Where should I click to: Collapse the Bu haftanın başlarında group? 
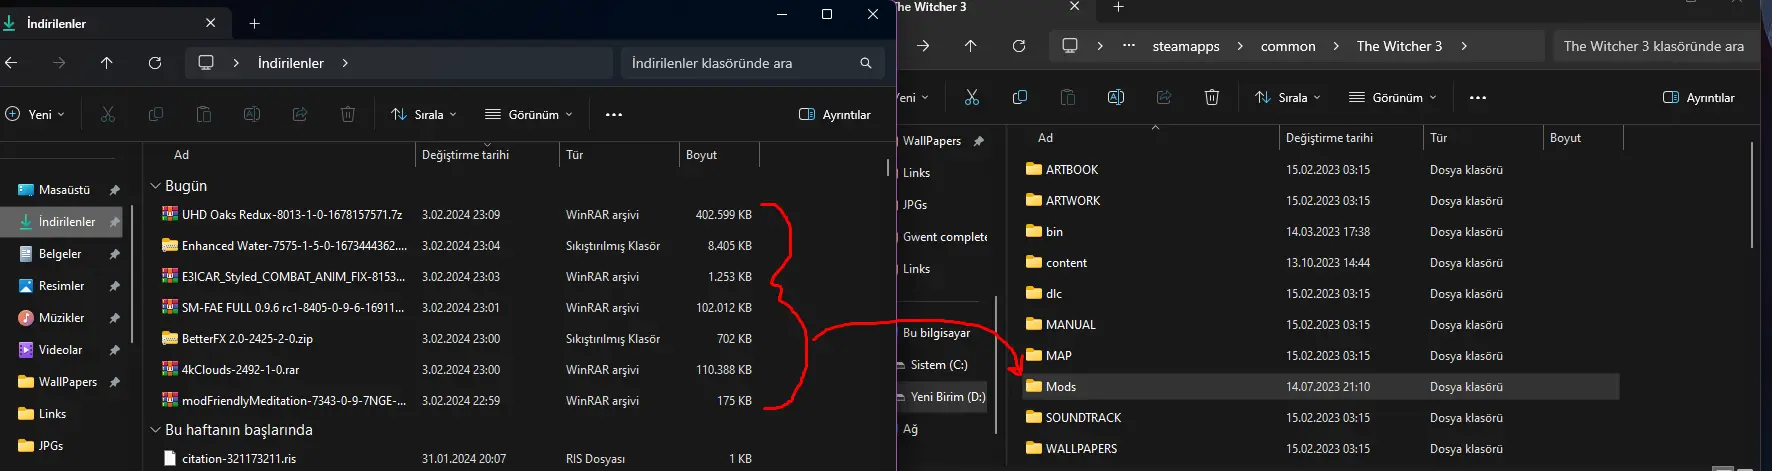click(x=155, y=430)
